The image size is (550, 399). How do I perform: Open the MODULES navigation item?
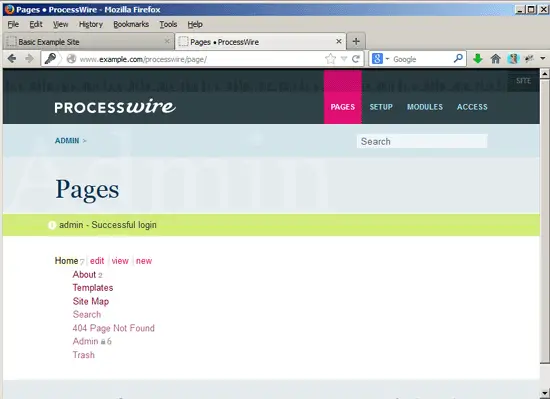coord(425,107)
